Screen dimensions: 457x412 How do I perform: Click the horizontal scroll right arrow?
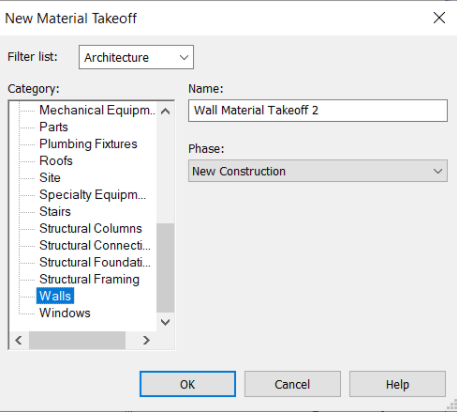coord(146,340)
